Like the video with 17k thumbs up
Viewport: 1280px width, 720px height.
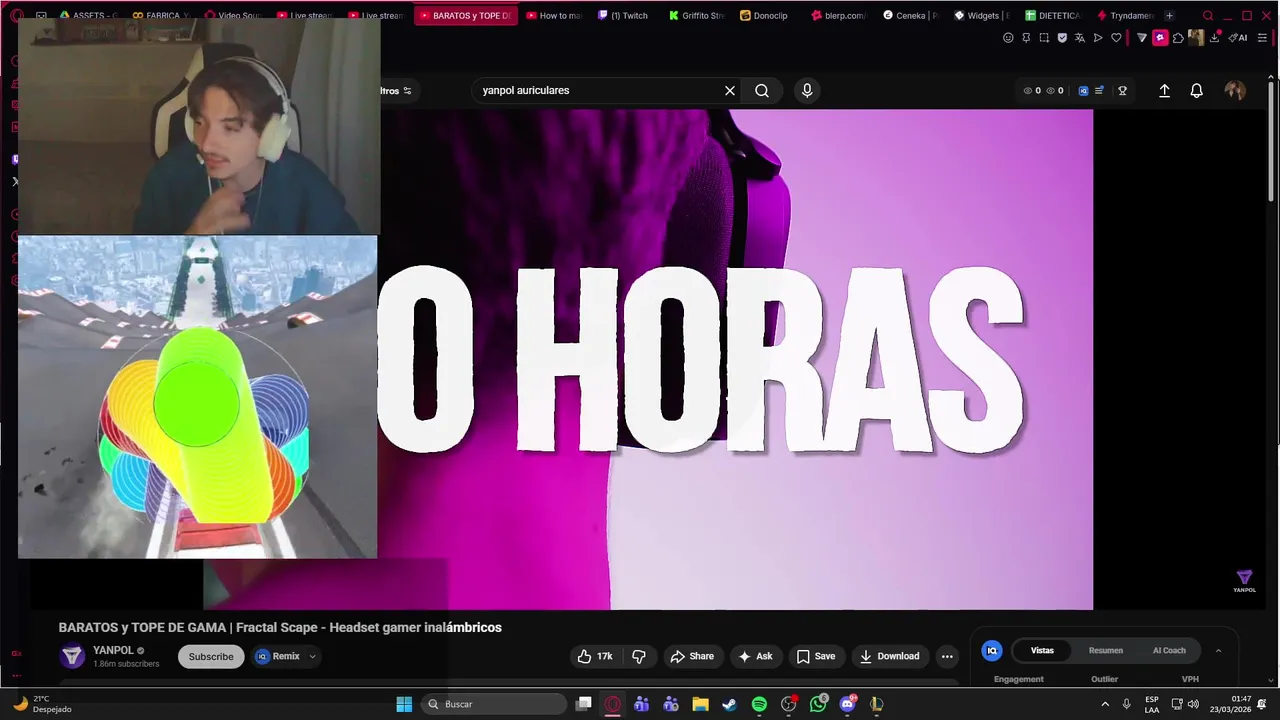pyautogui.click(x=595, y=656)
